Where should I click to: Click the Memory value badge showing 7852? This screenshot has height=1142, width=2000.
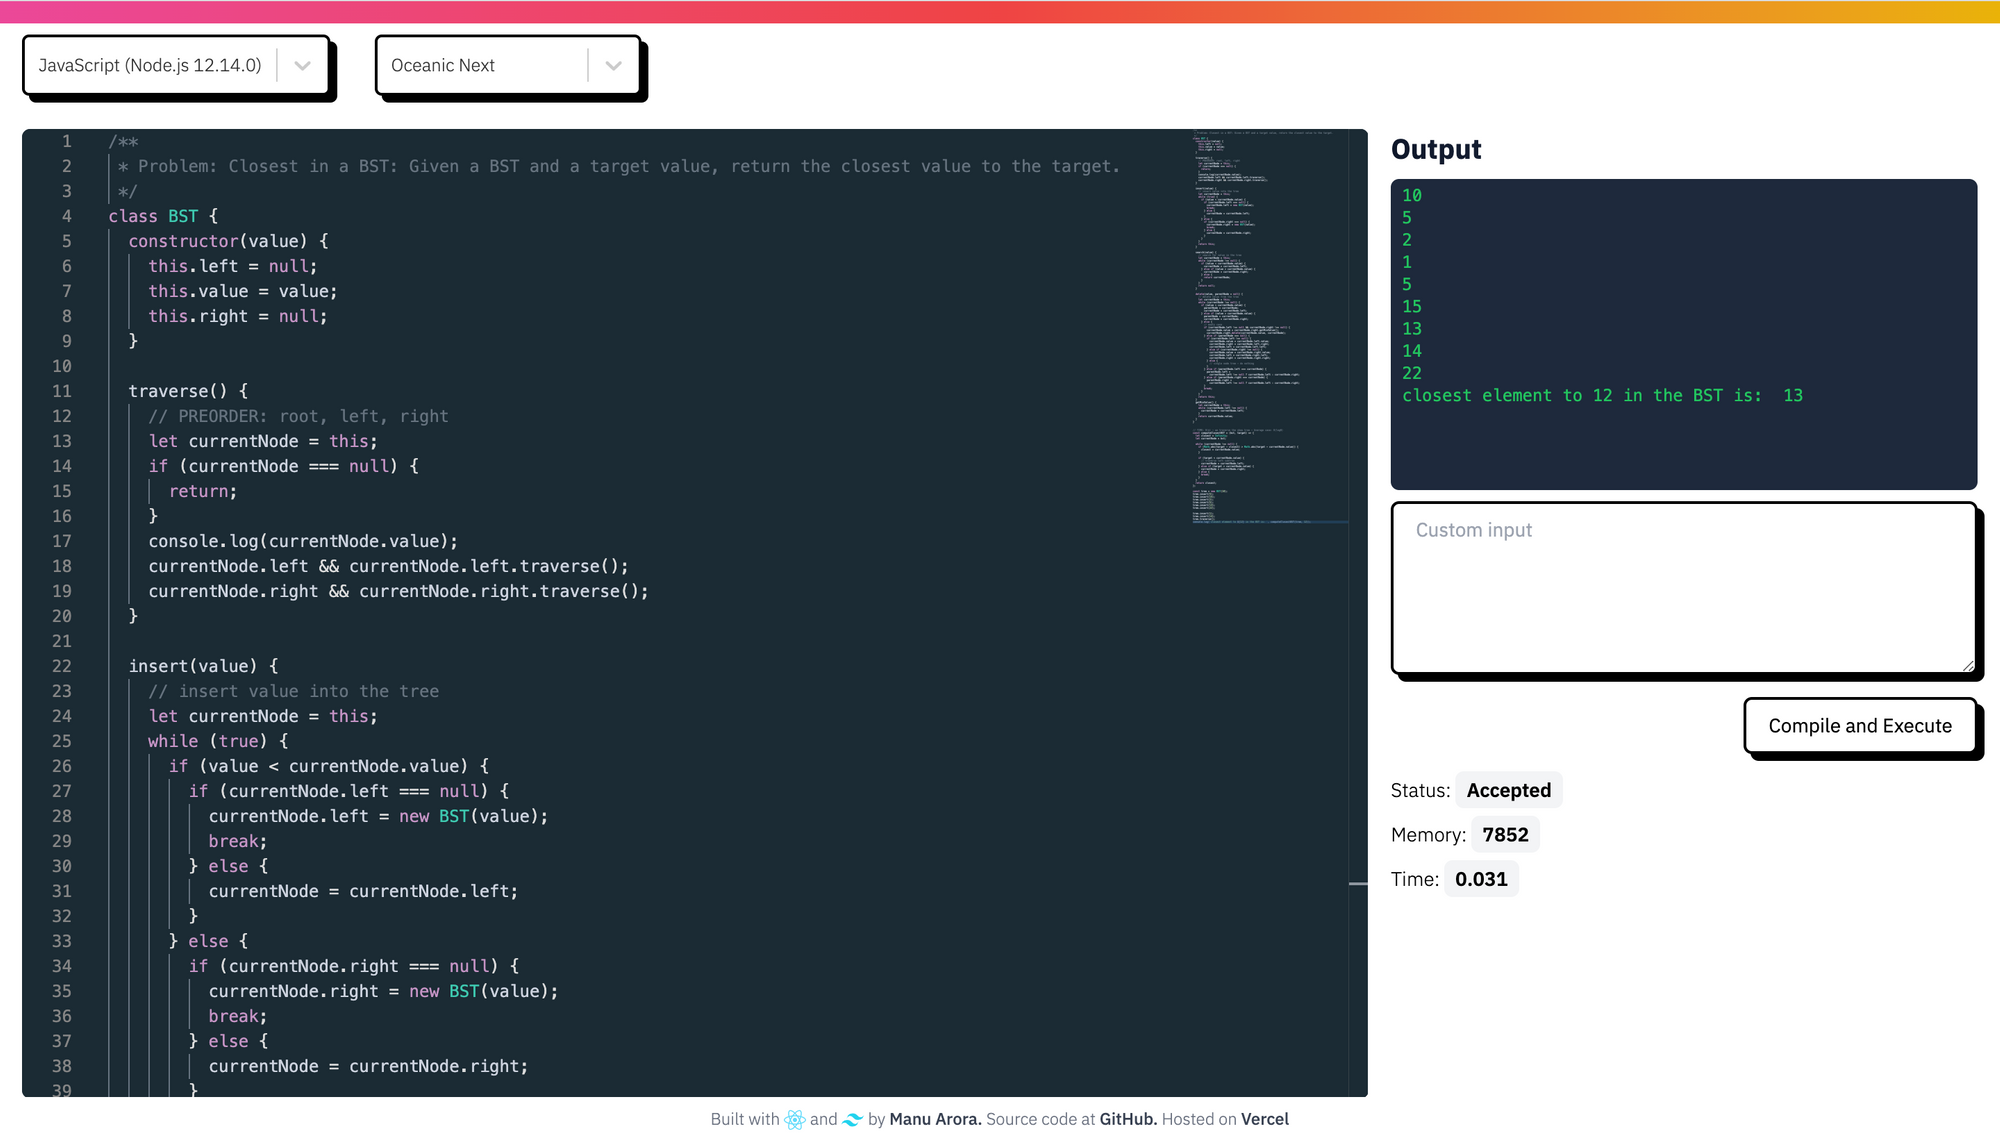point(1505,834)
